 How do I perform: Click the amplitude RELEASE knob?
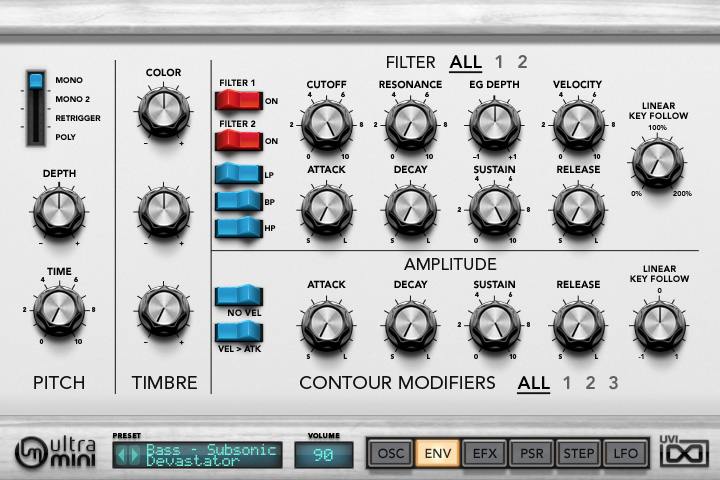point(579,324)
